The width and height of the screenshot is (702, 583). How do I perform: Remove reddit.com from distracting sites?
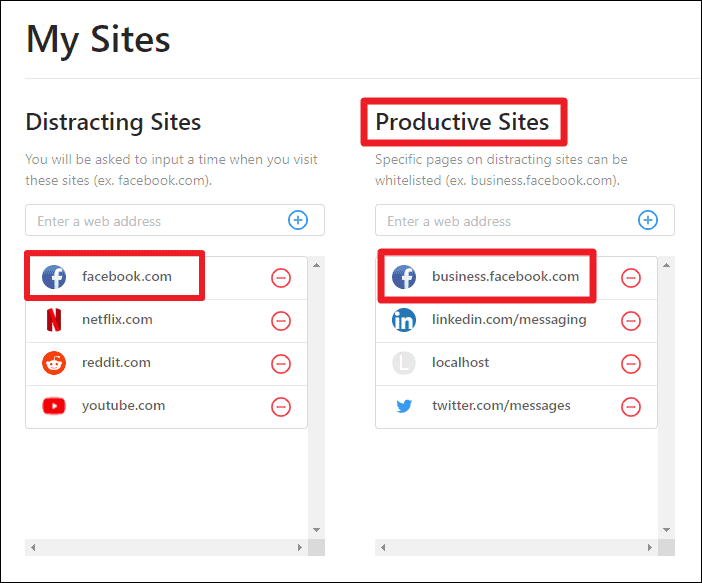281,364
